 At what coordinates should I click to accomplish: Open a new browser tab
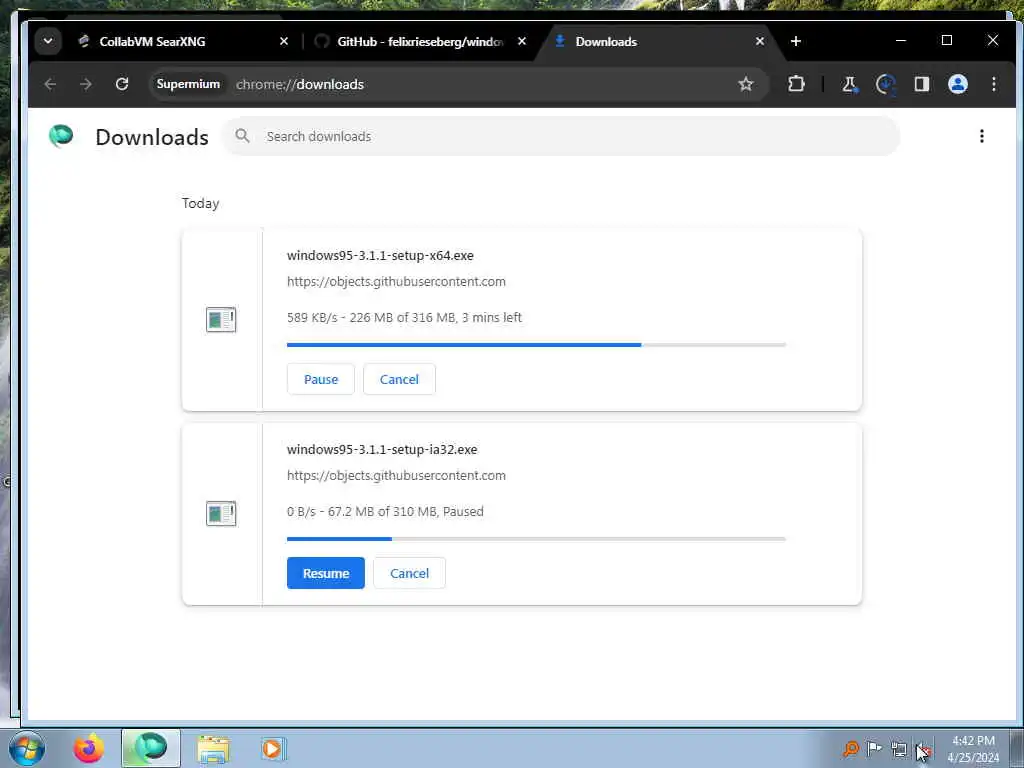(795, 41)
